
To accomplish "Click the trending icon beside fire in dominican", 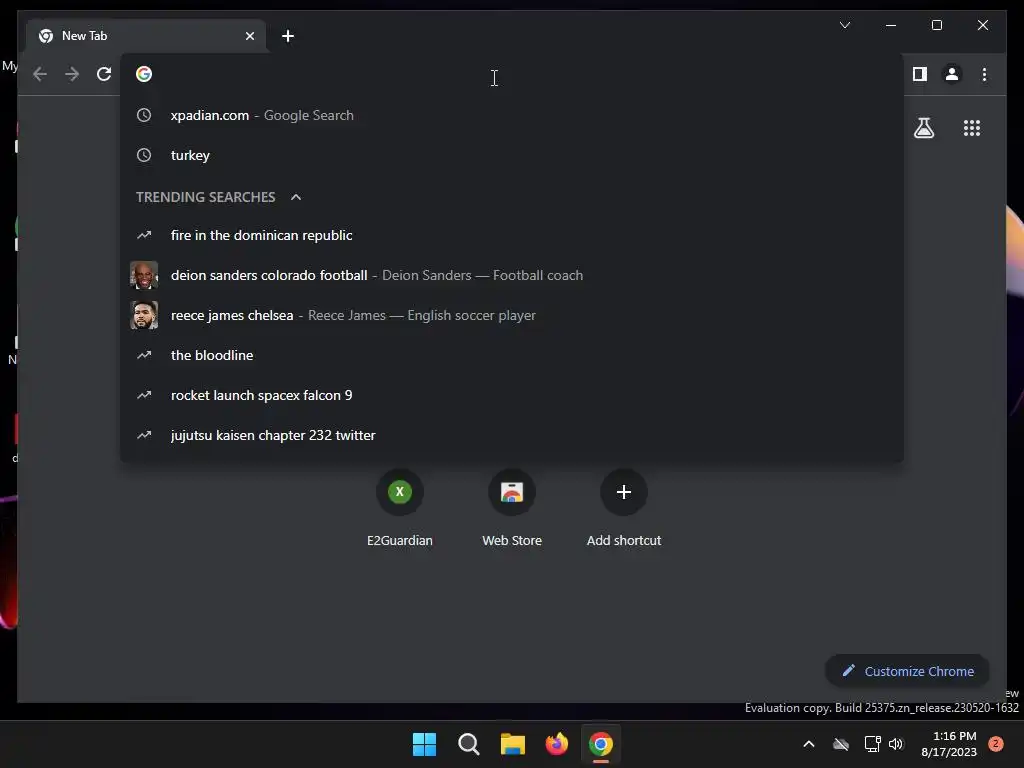I will (x=144, y=235).
